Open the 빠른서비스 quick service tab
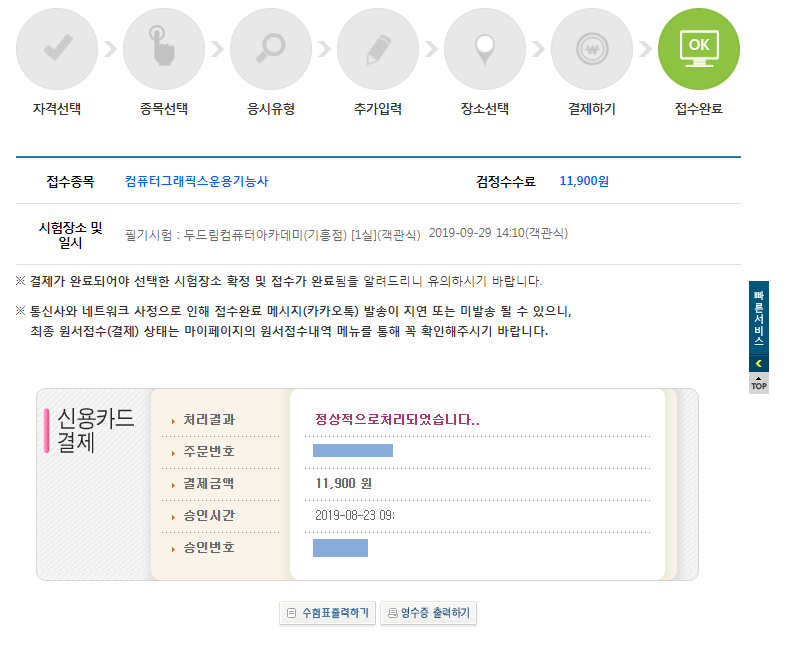The height and width of the screenshot is (646, 801). click(759, 318)
